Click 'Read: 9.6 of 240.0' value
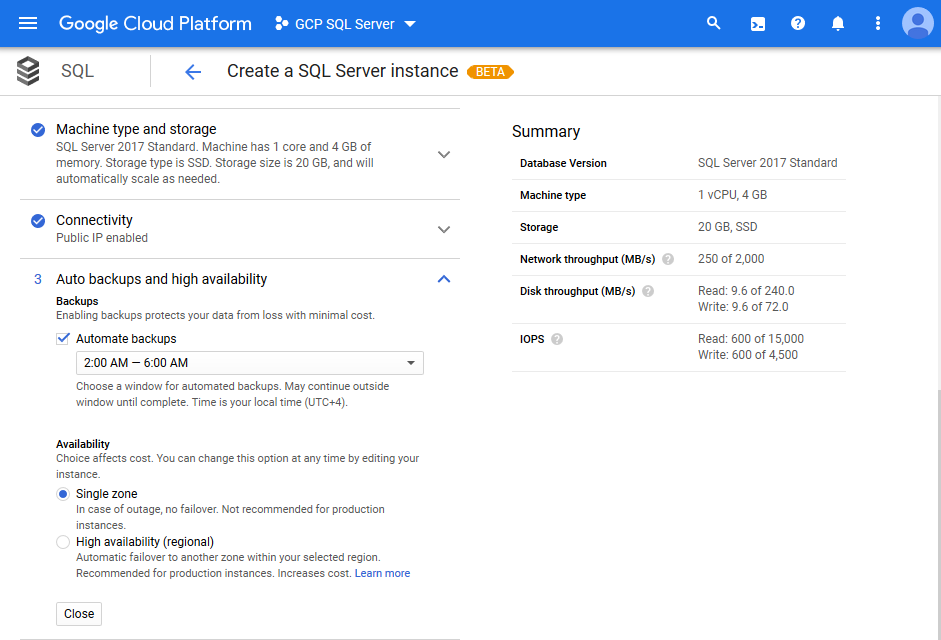Image resolution: width=941 pixels, height=640 pixels. pos(746,291)
